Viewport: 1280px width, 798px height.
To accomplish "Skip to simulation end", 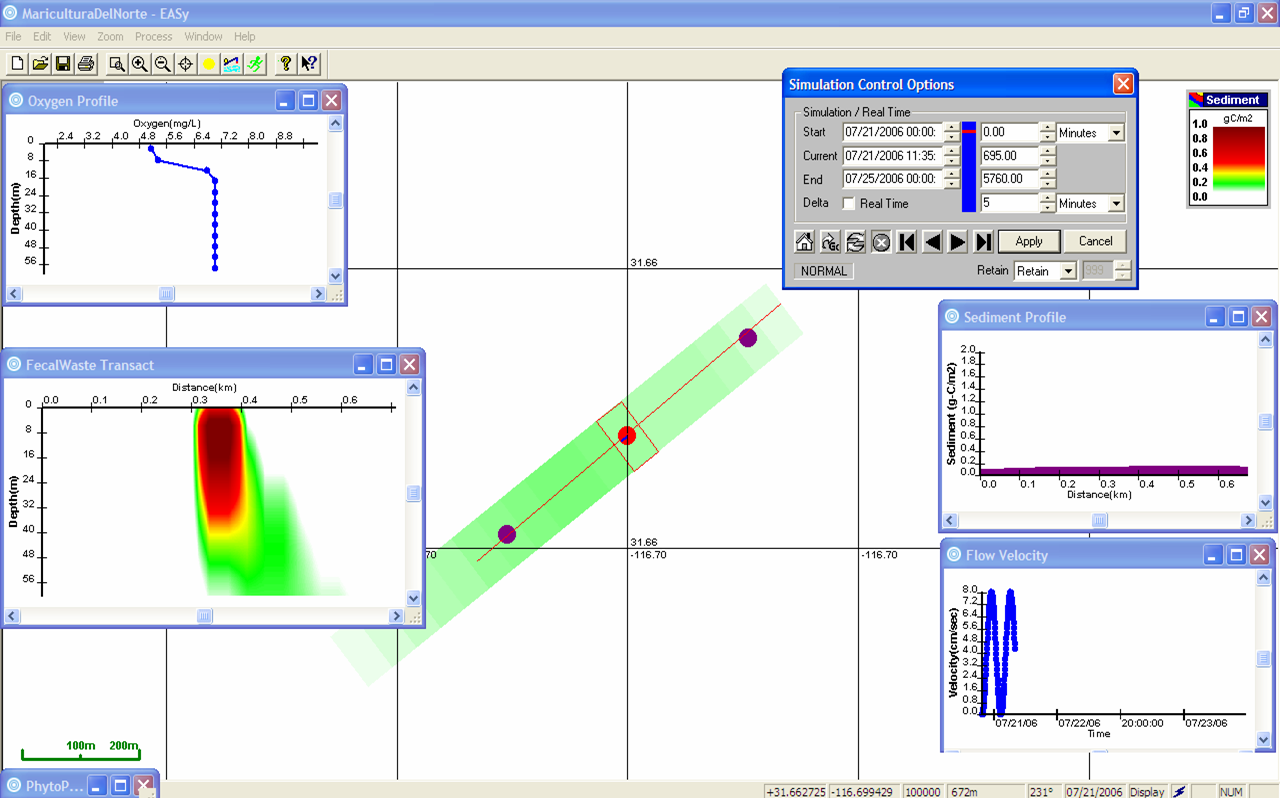I will (x=983, y=242).
